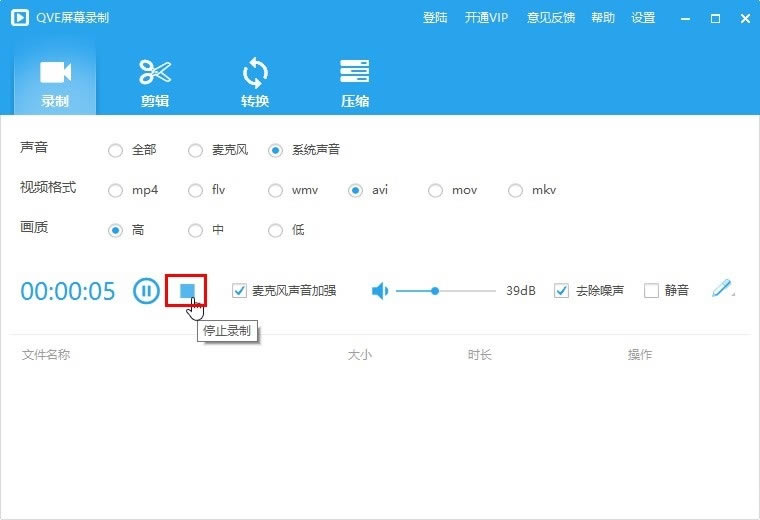Toggle 去除噪声 noise removal checkbox
The height and width of the screenshot is (520, 760).
point(561,290)
